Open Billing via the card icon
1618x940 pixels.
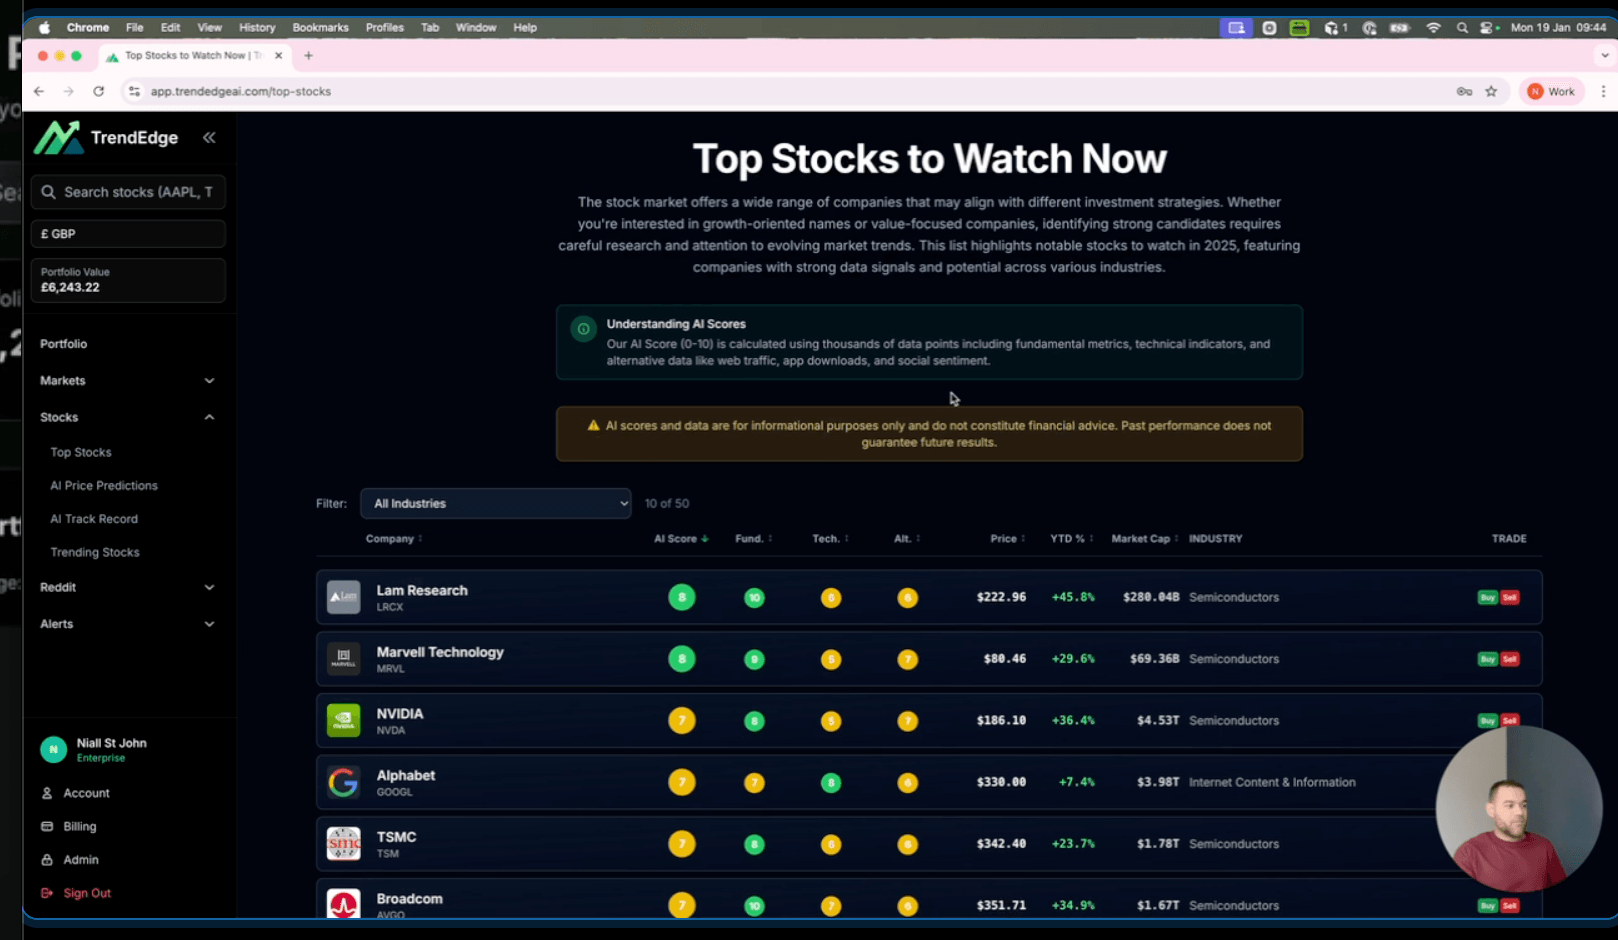click(x=47, y=826)
